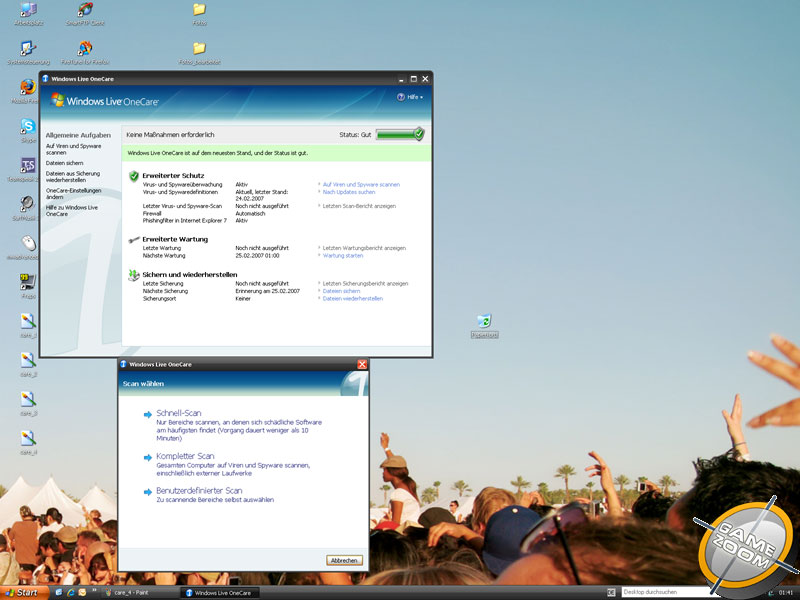The width and height of the screenshot is (800, 600).
Task: Click the 'Keine Maßnahmen erforderlich' status text
Action: pos(170,135)
